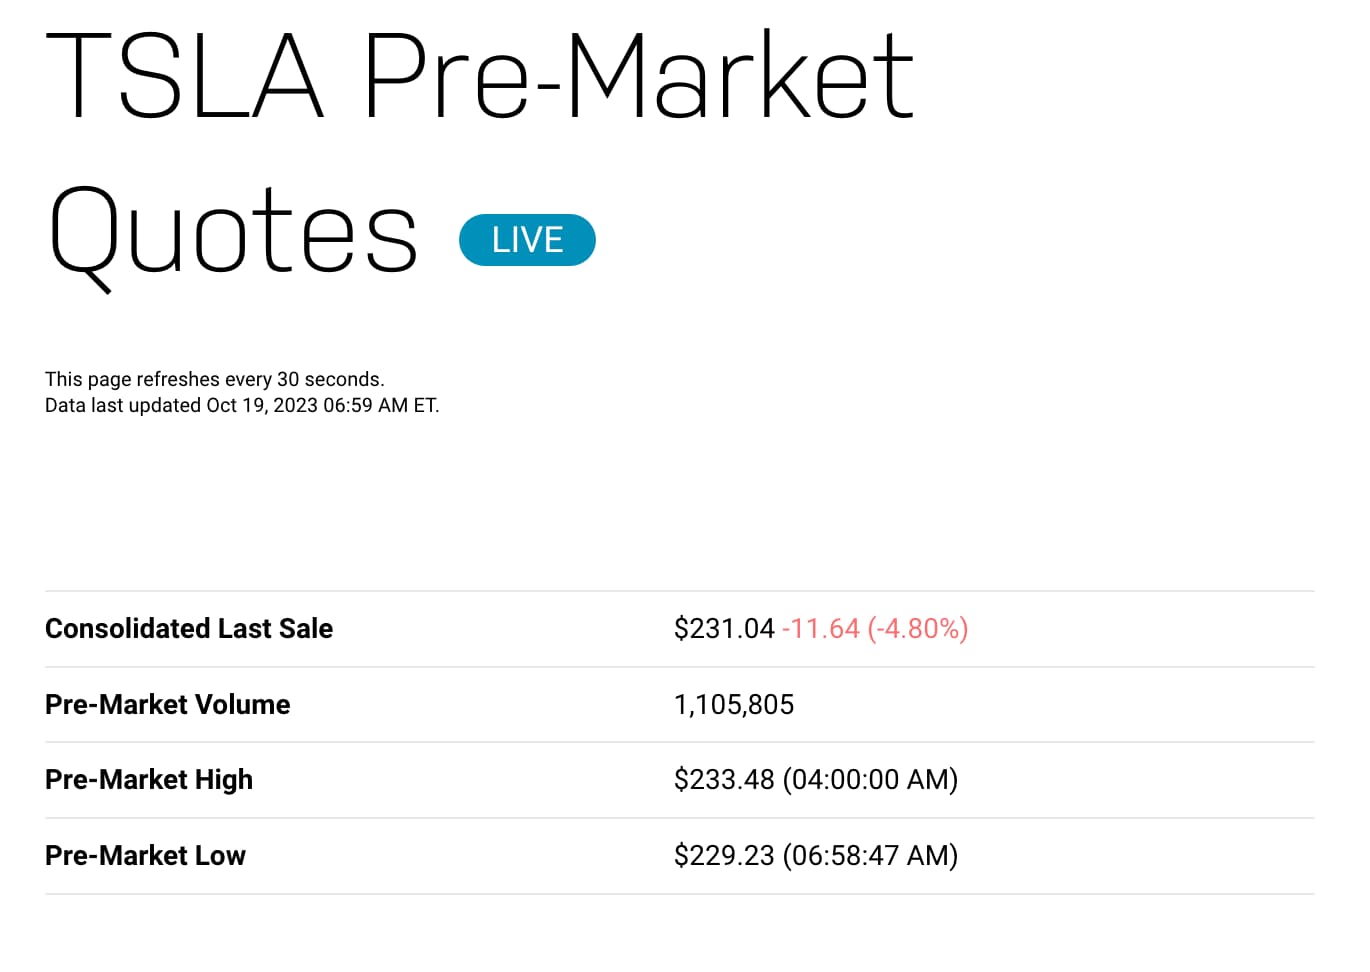
Task: Select the Consolidated Last Sale label
Action: pyautogui.click(x=189, y=628)
